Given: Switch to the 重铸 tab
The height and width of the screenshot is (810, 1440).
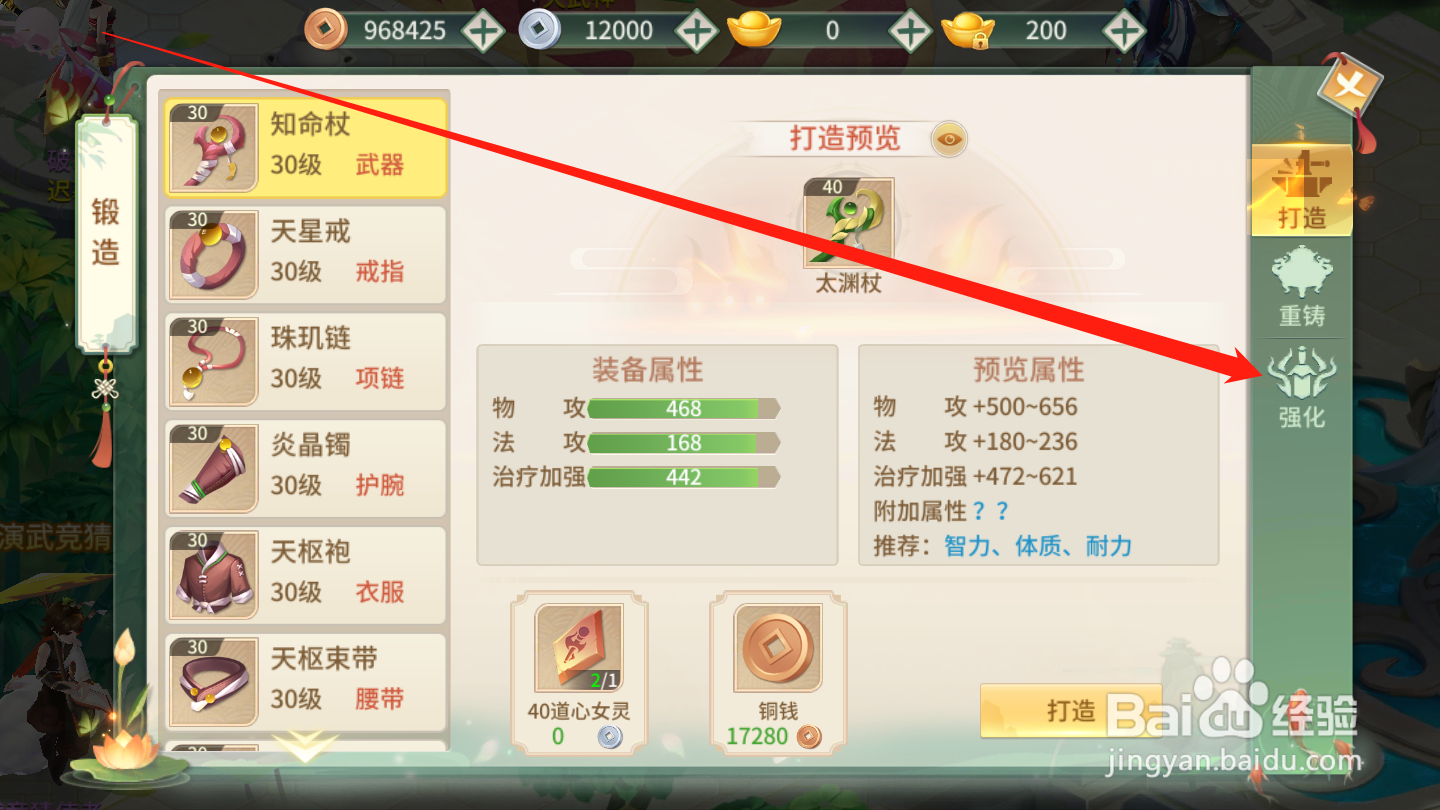Looking at the screenshot, I should pyautogui.click(x=1302, y=288).
